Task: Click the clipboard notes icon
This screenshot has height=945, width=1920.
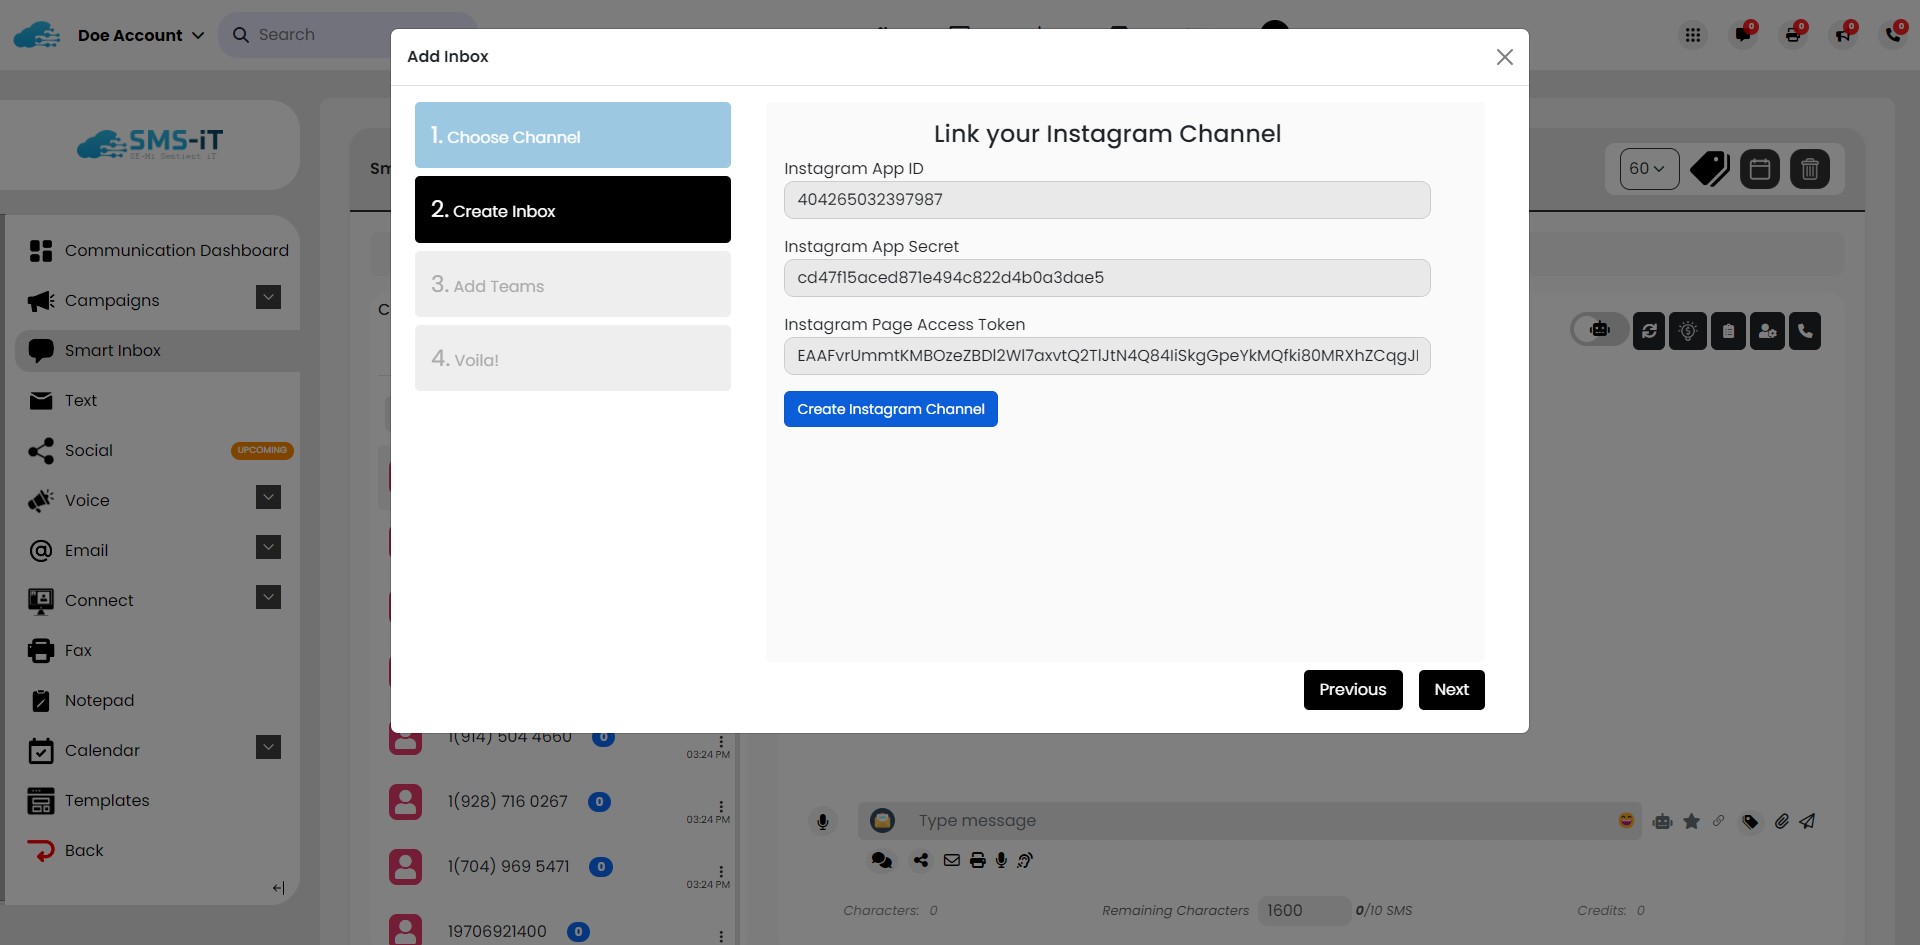Action: (1728, 331)
